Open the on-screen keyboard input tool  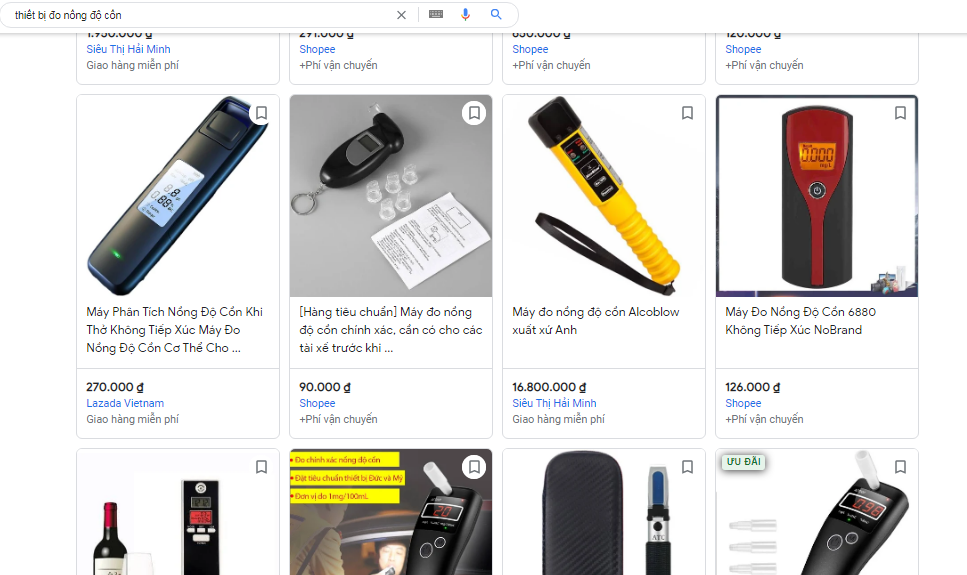pyautogui.click(x=435, y=15)
